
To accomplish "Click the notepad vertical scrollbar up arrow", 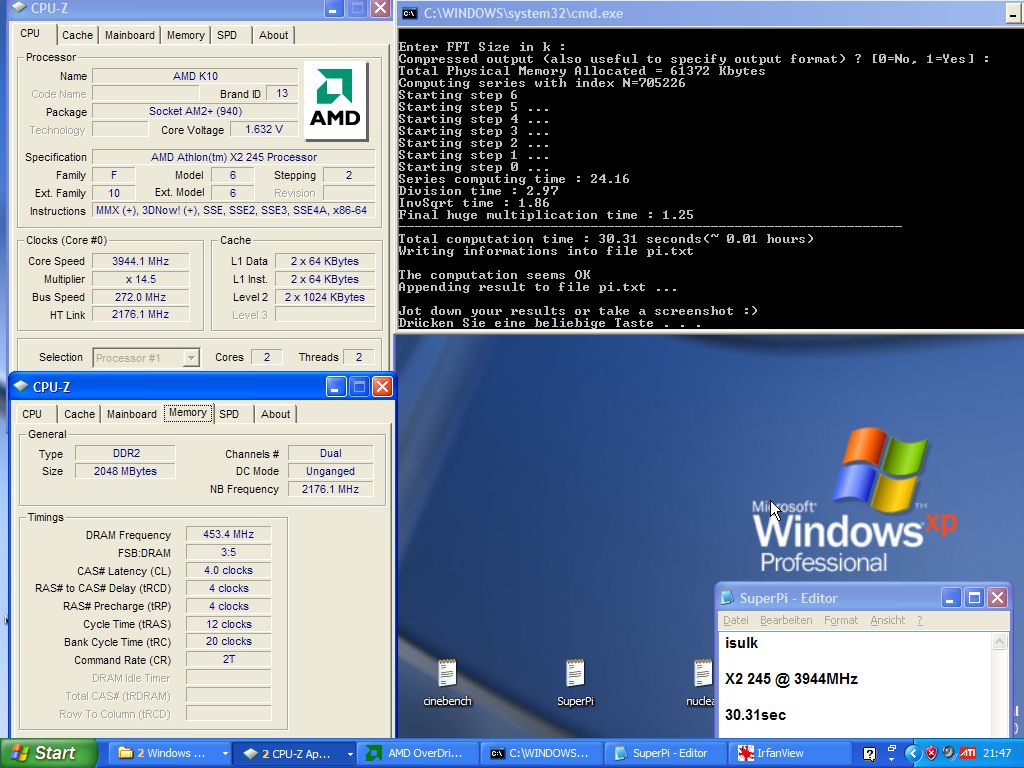I will click(1000, 643).
